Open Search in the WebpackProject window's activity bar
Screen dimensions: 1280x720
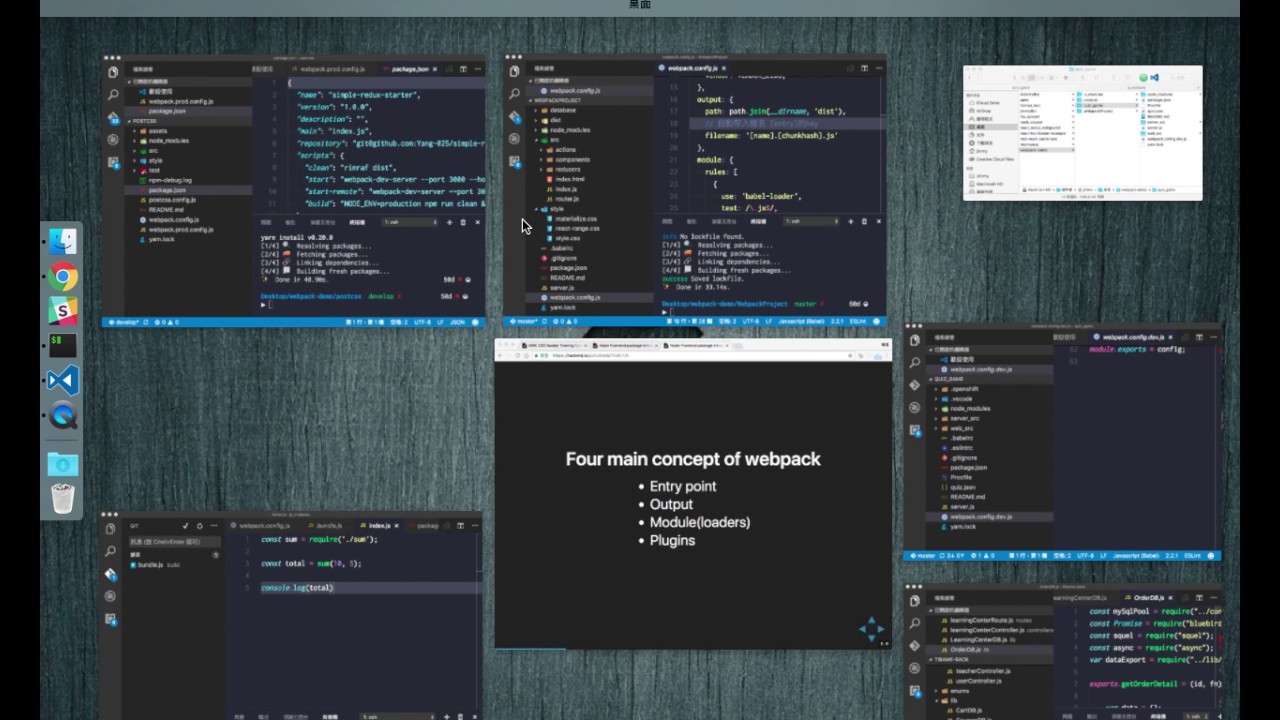point(515,94)
